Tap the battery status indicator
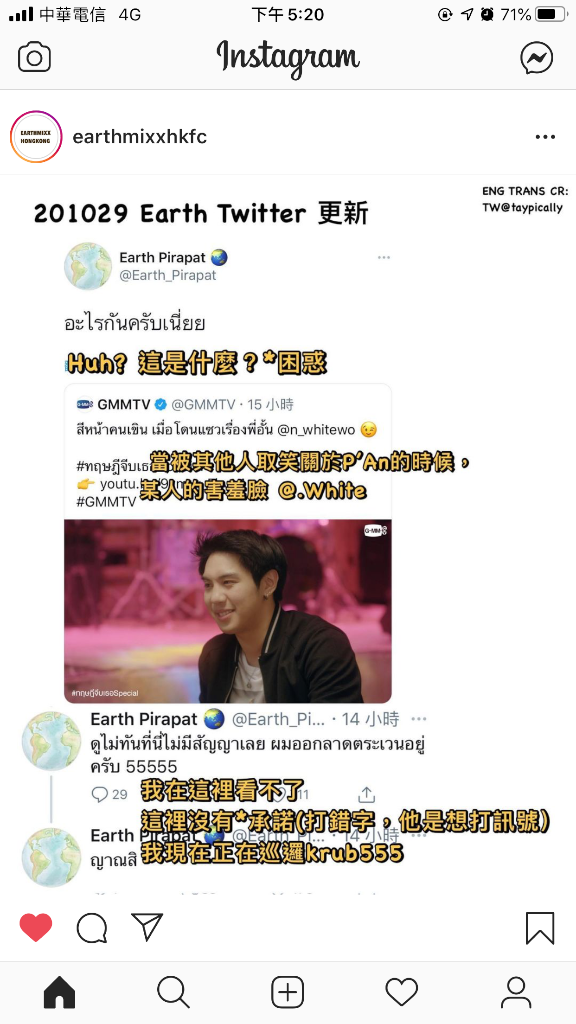 click(551, 14)
